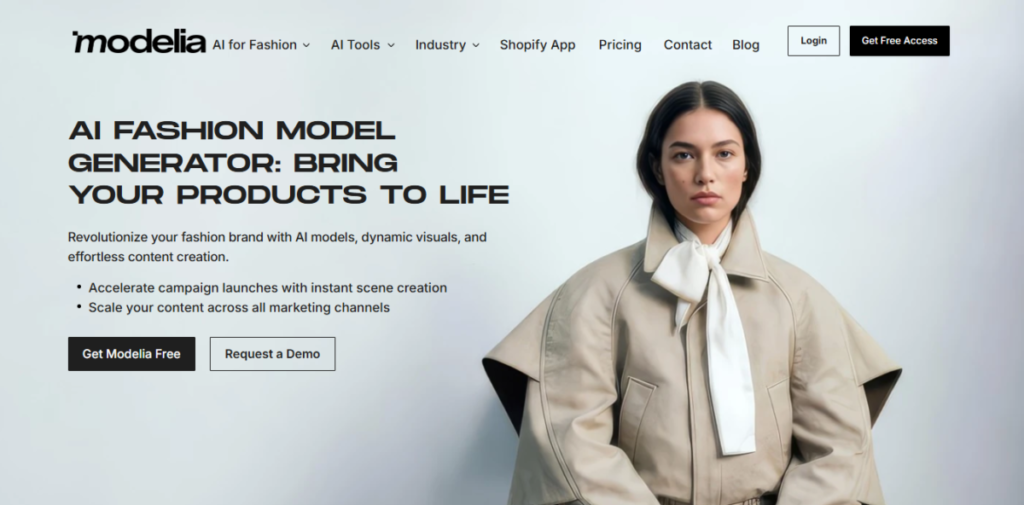This screenshot has width=1024, height=505.
Task: Click the modelia logo
Action: pos(139,42)
